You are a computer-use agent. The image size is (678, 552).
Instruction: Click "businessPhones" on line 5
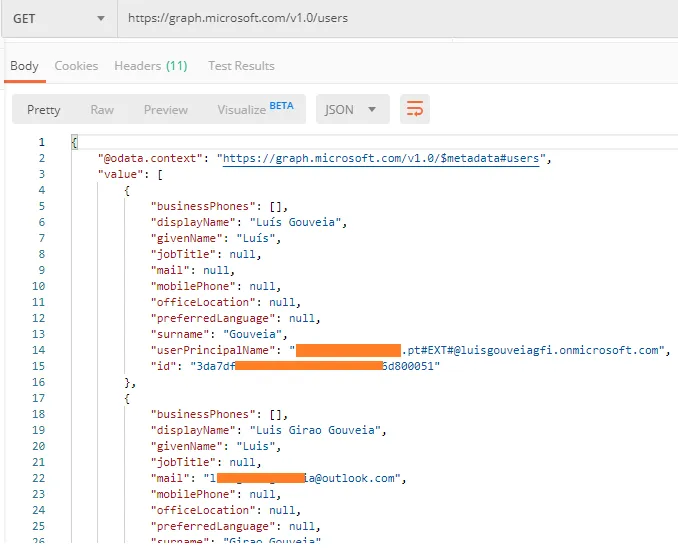pyautogui.click(x=206, y=206)
